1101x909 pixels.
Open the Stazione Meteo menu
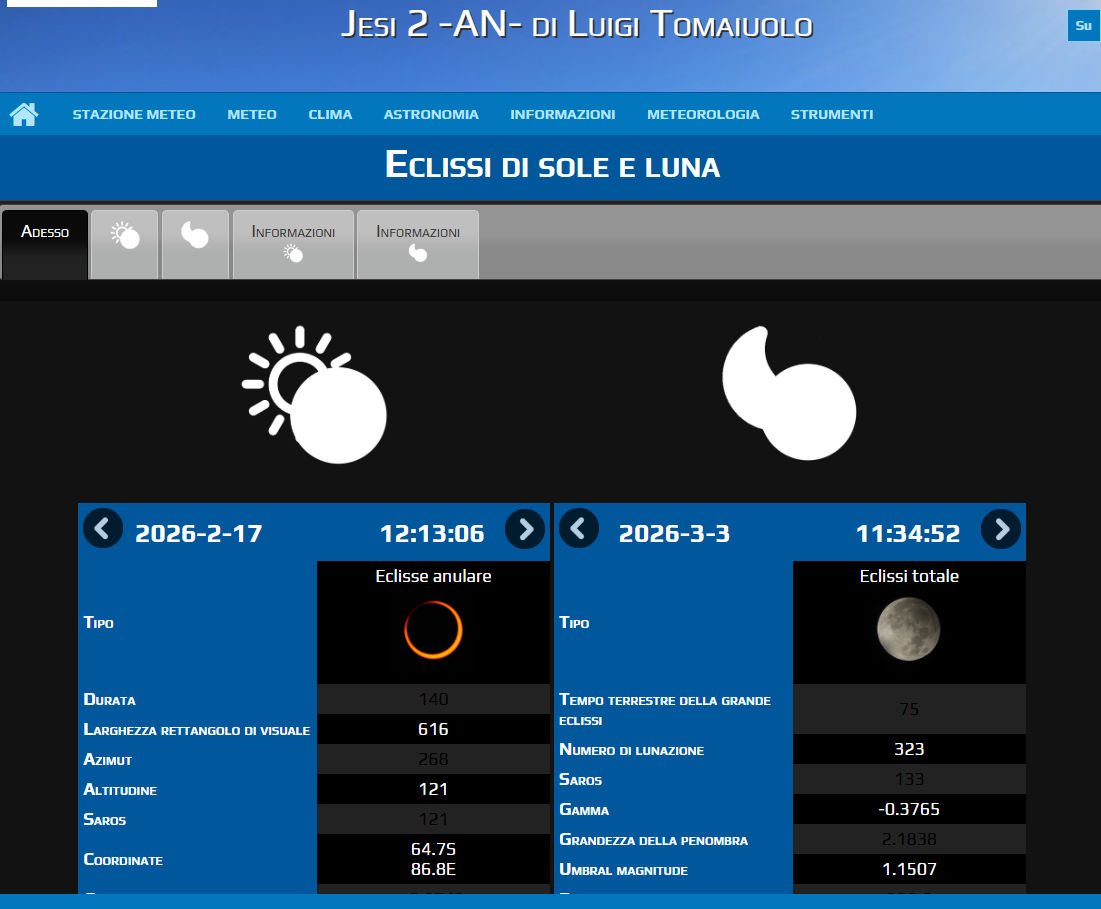click(134, 115)
